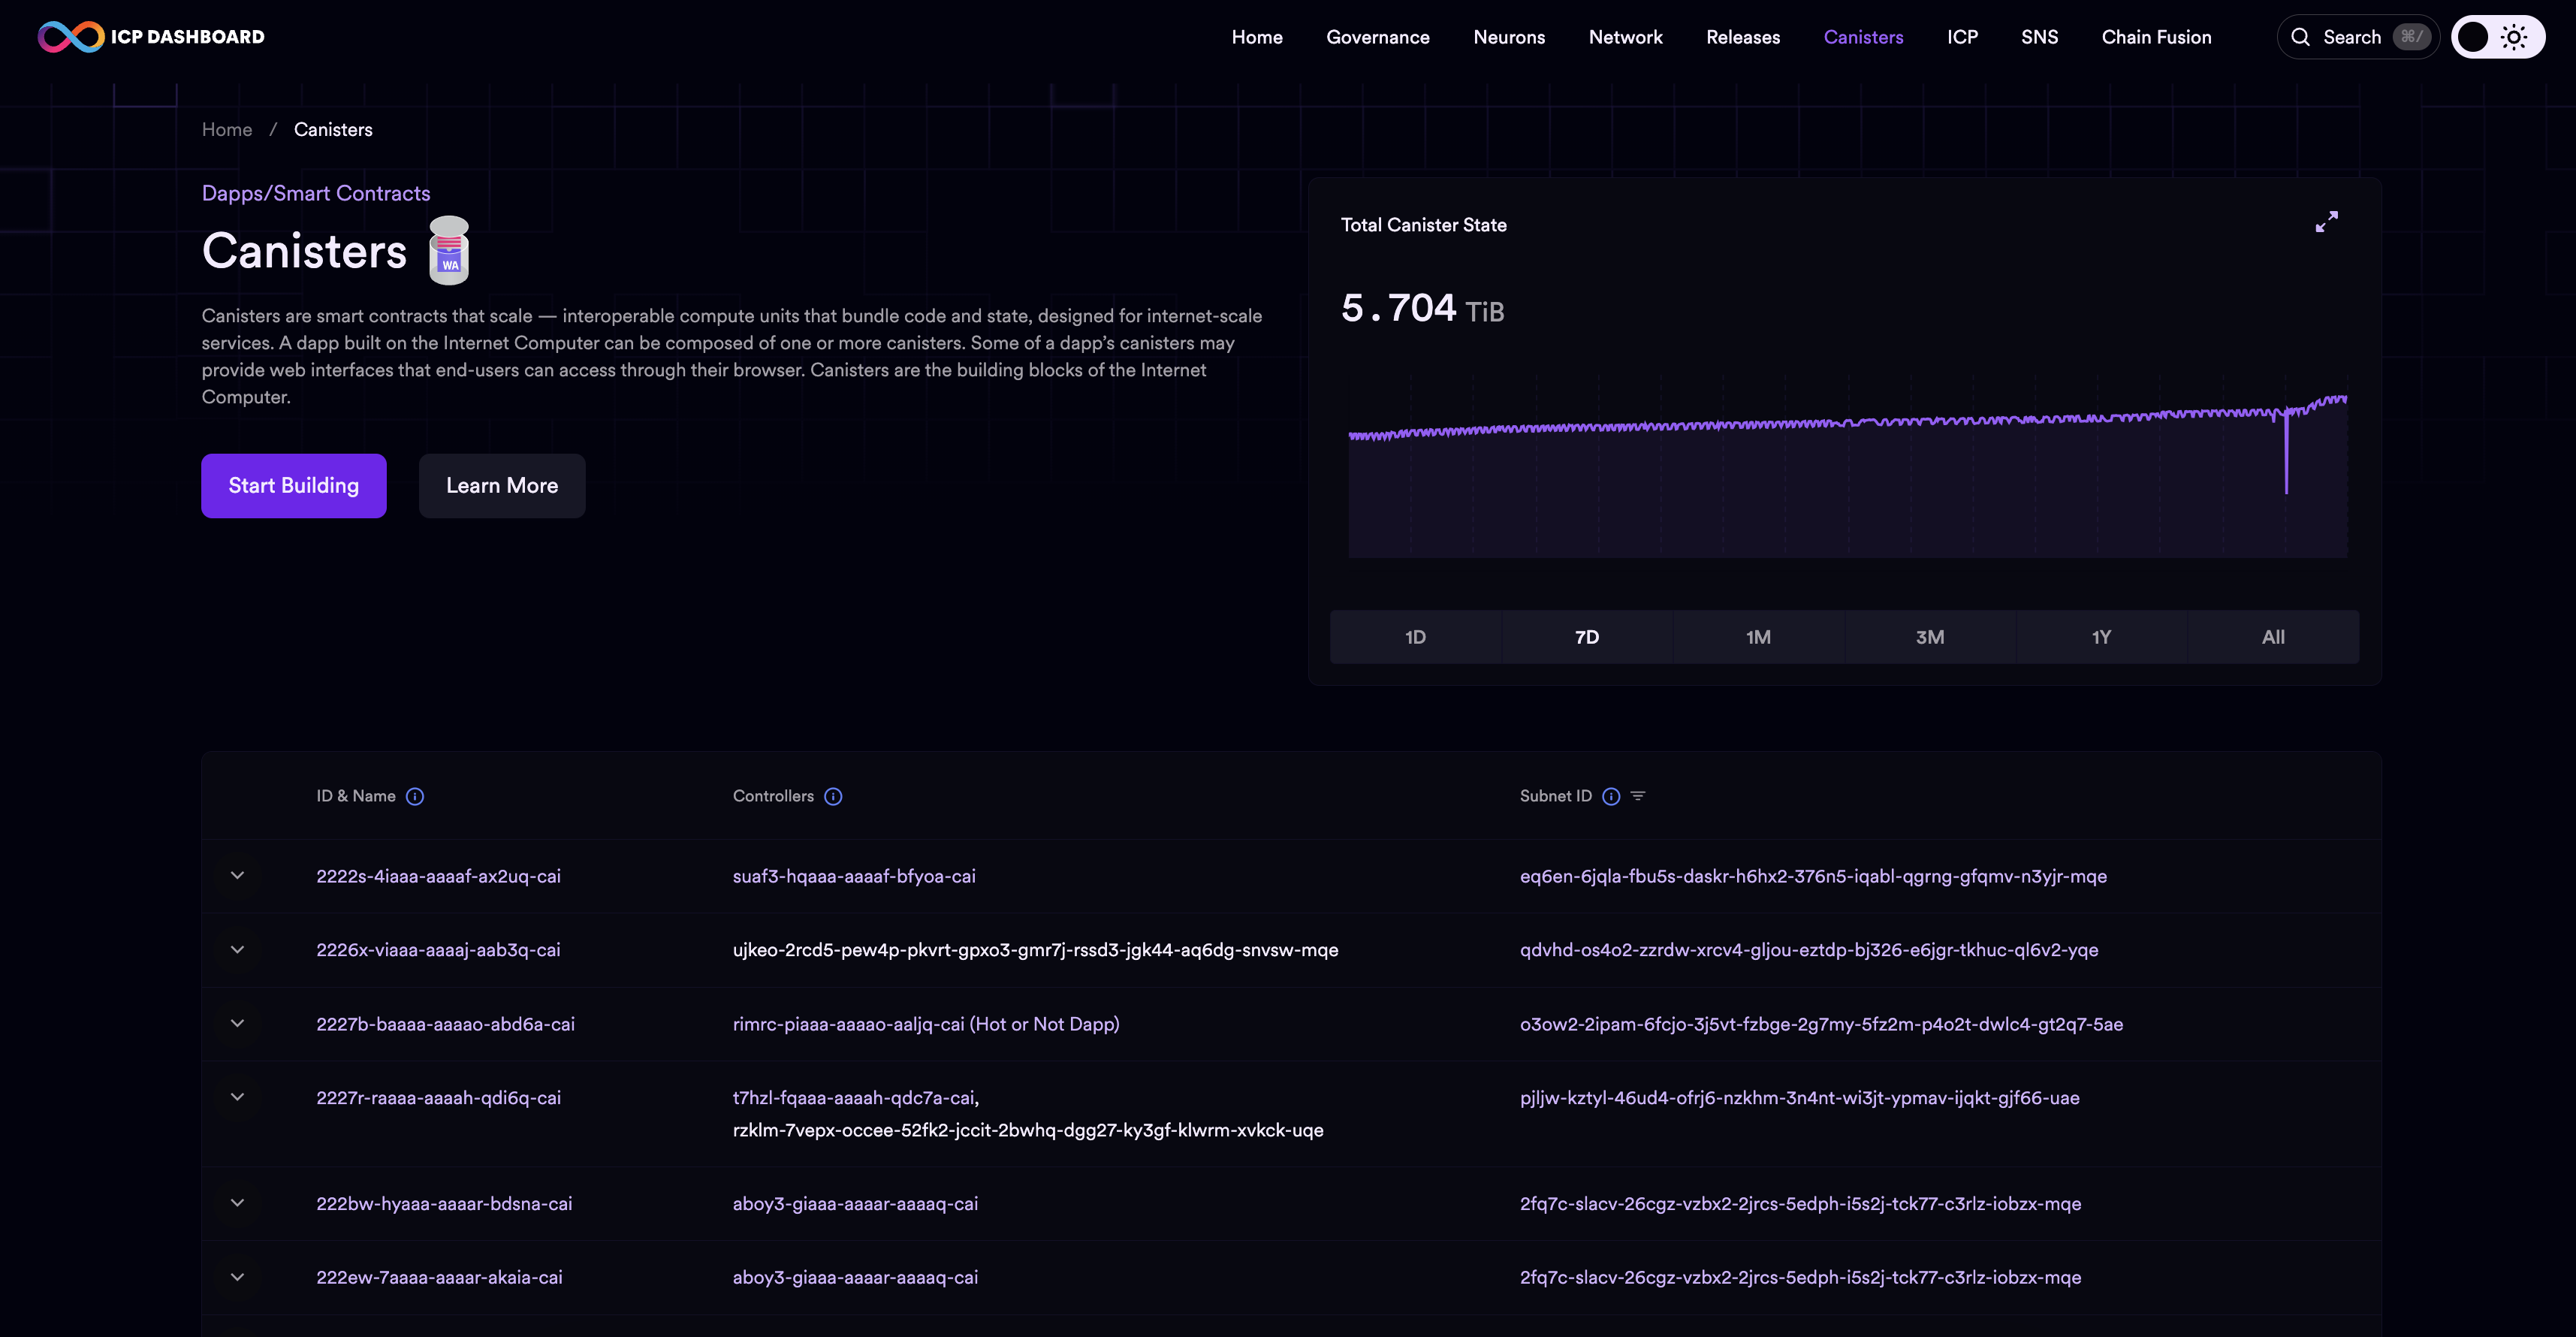Open canister 222bw-hyaaa-aaaar-bdsna-cai link

(x=444, y=1204)
